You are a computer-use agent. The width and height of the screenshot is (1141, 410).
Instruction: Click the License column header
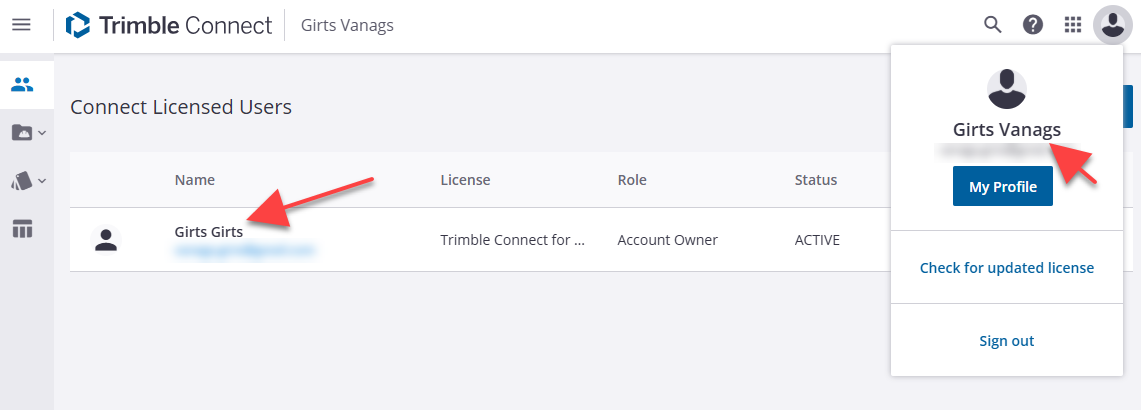click(x=465, y=180)
